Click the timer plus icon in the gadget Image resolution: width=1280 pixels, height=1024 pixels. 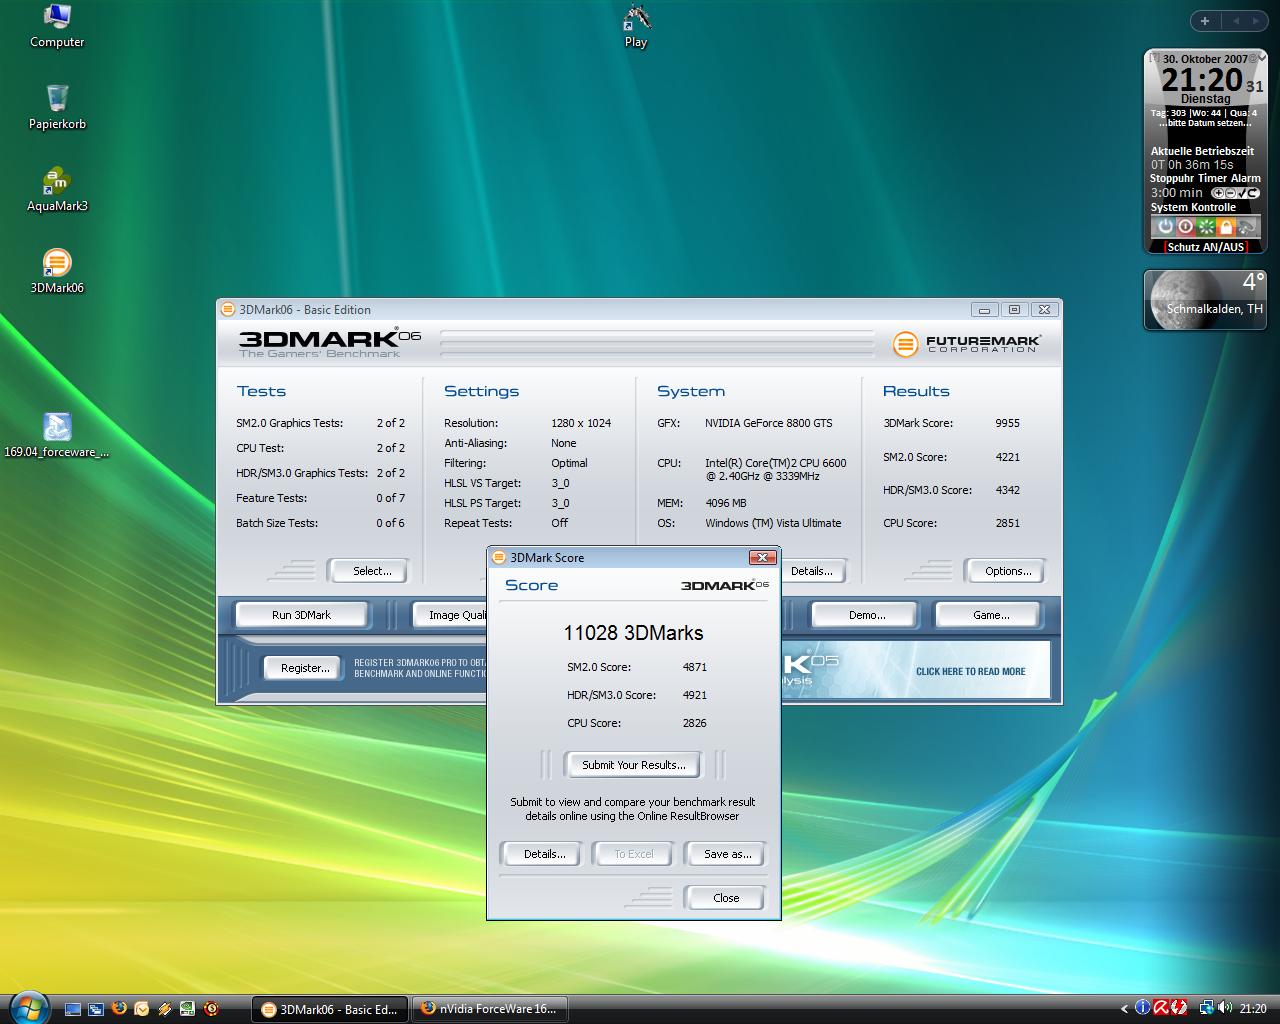pyautogui.click(x=1219, y=193)
